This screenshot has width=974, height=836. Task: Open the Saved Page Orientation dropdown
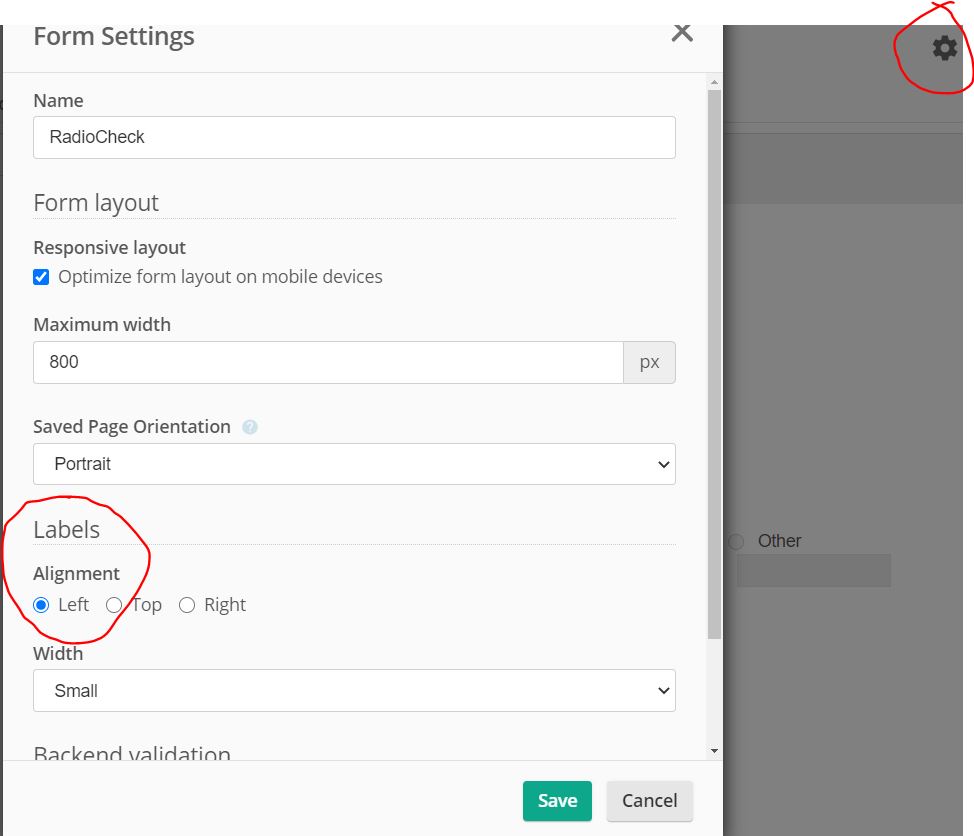tap(354, 464)
